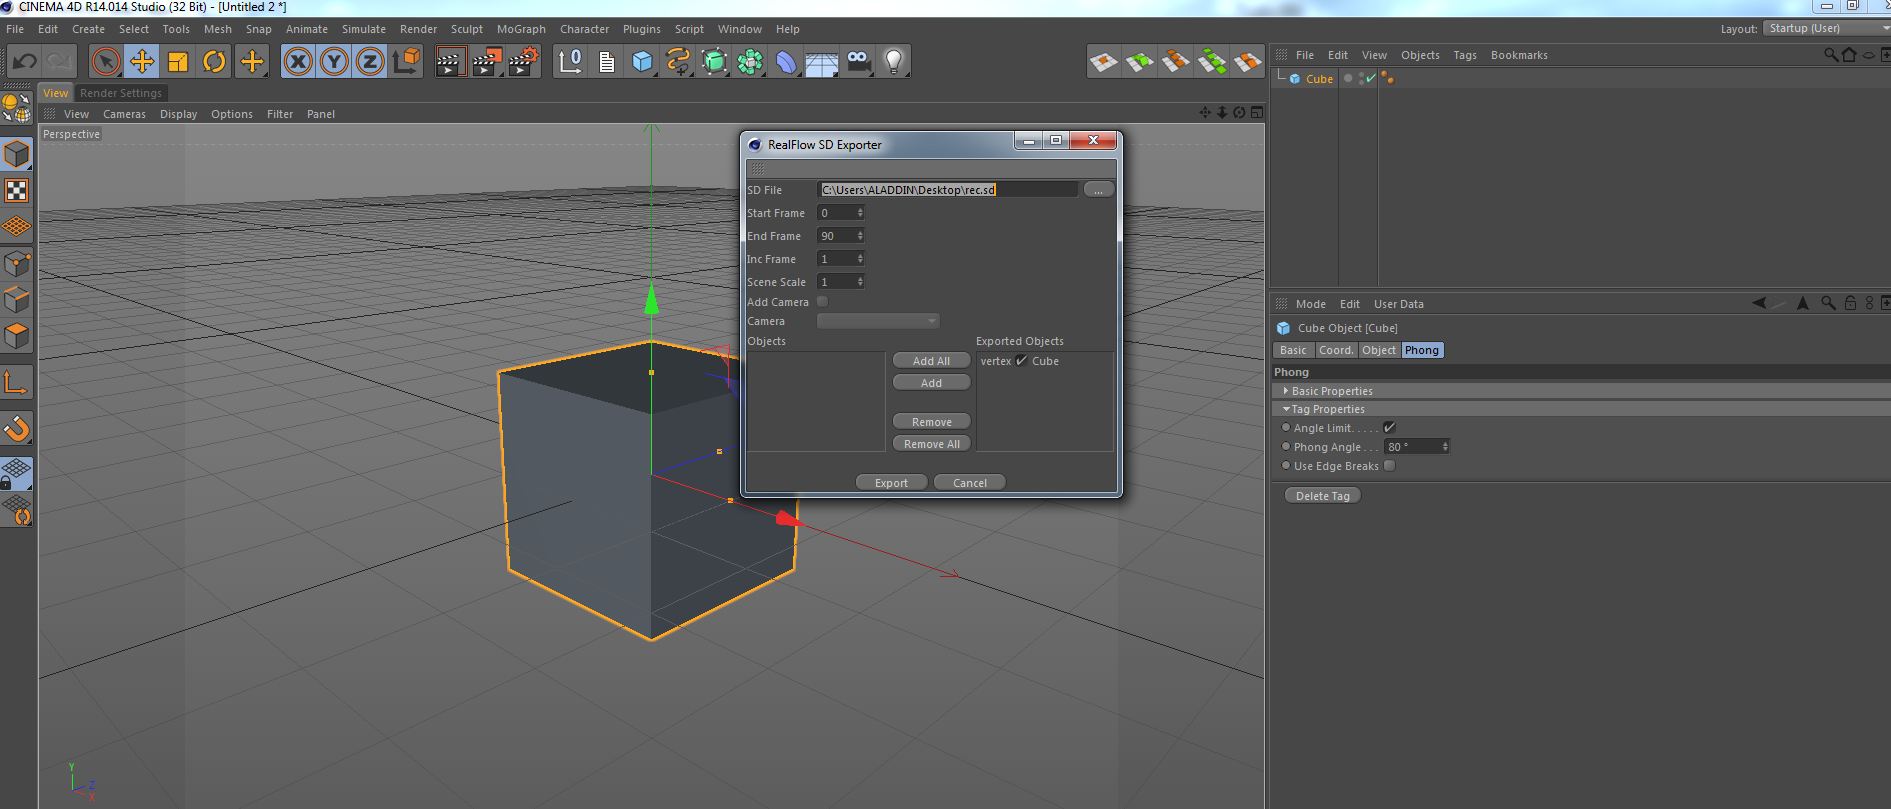Viewport: 1891px width, 809px height.
Task: Toggle X-axis lock
Action: click(297, 62)
